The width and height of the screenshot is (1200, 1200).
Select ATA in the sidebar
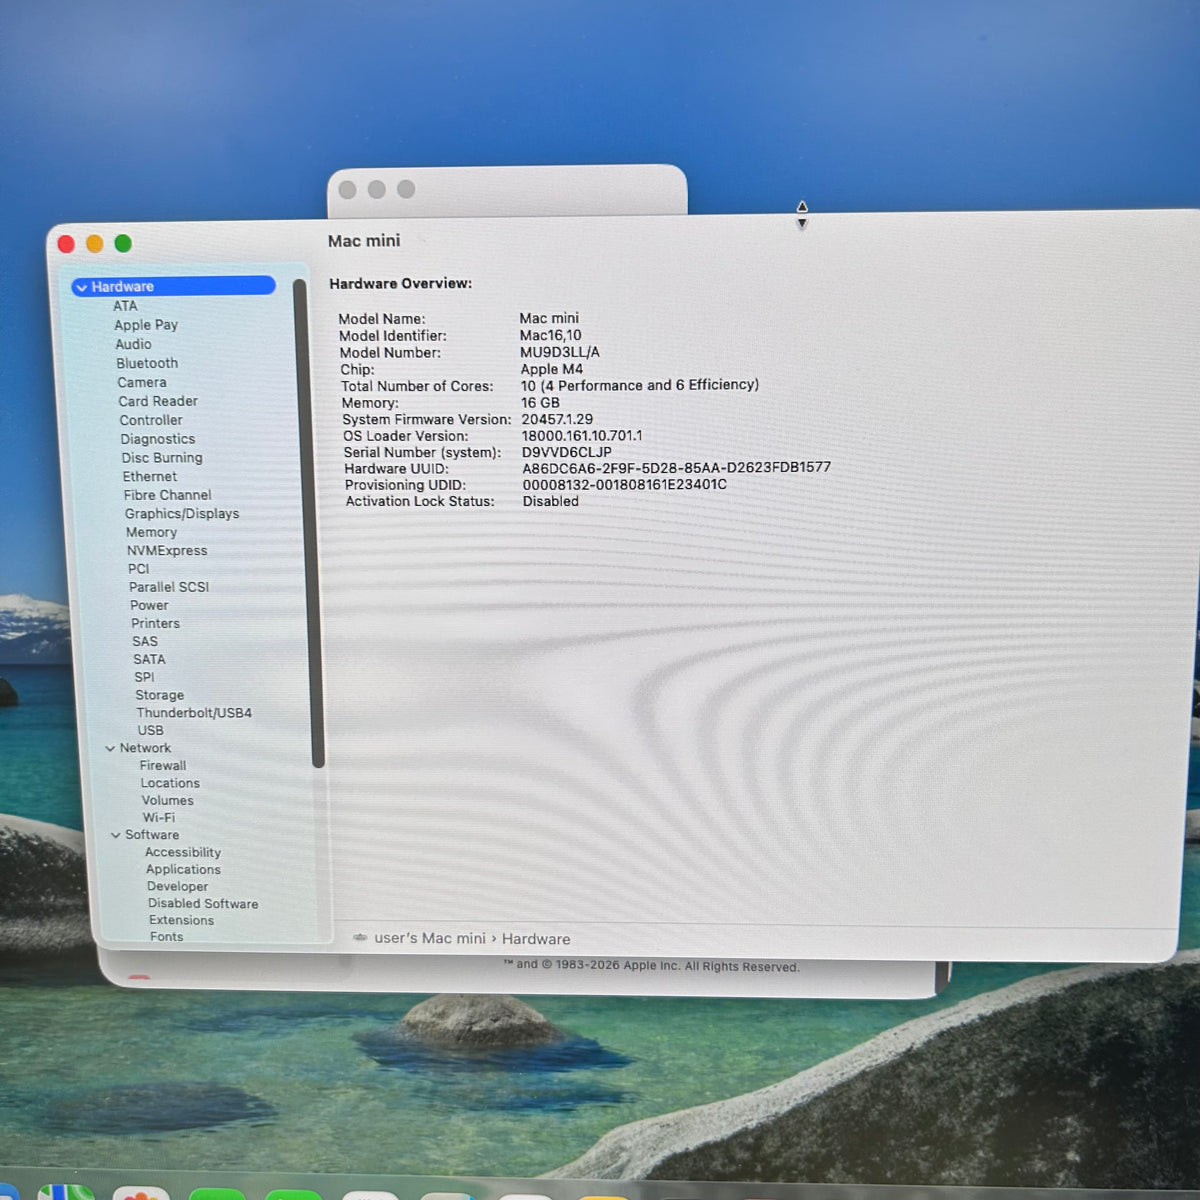pyautogui.click(x=125, y=306)
